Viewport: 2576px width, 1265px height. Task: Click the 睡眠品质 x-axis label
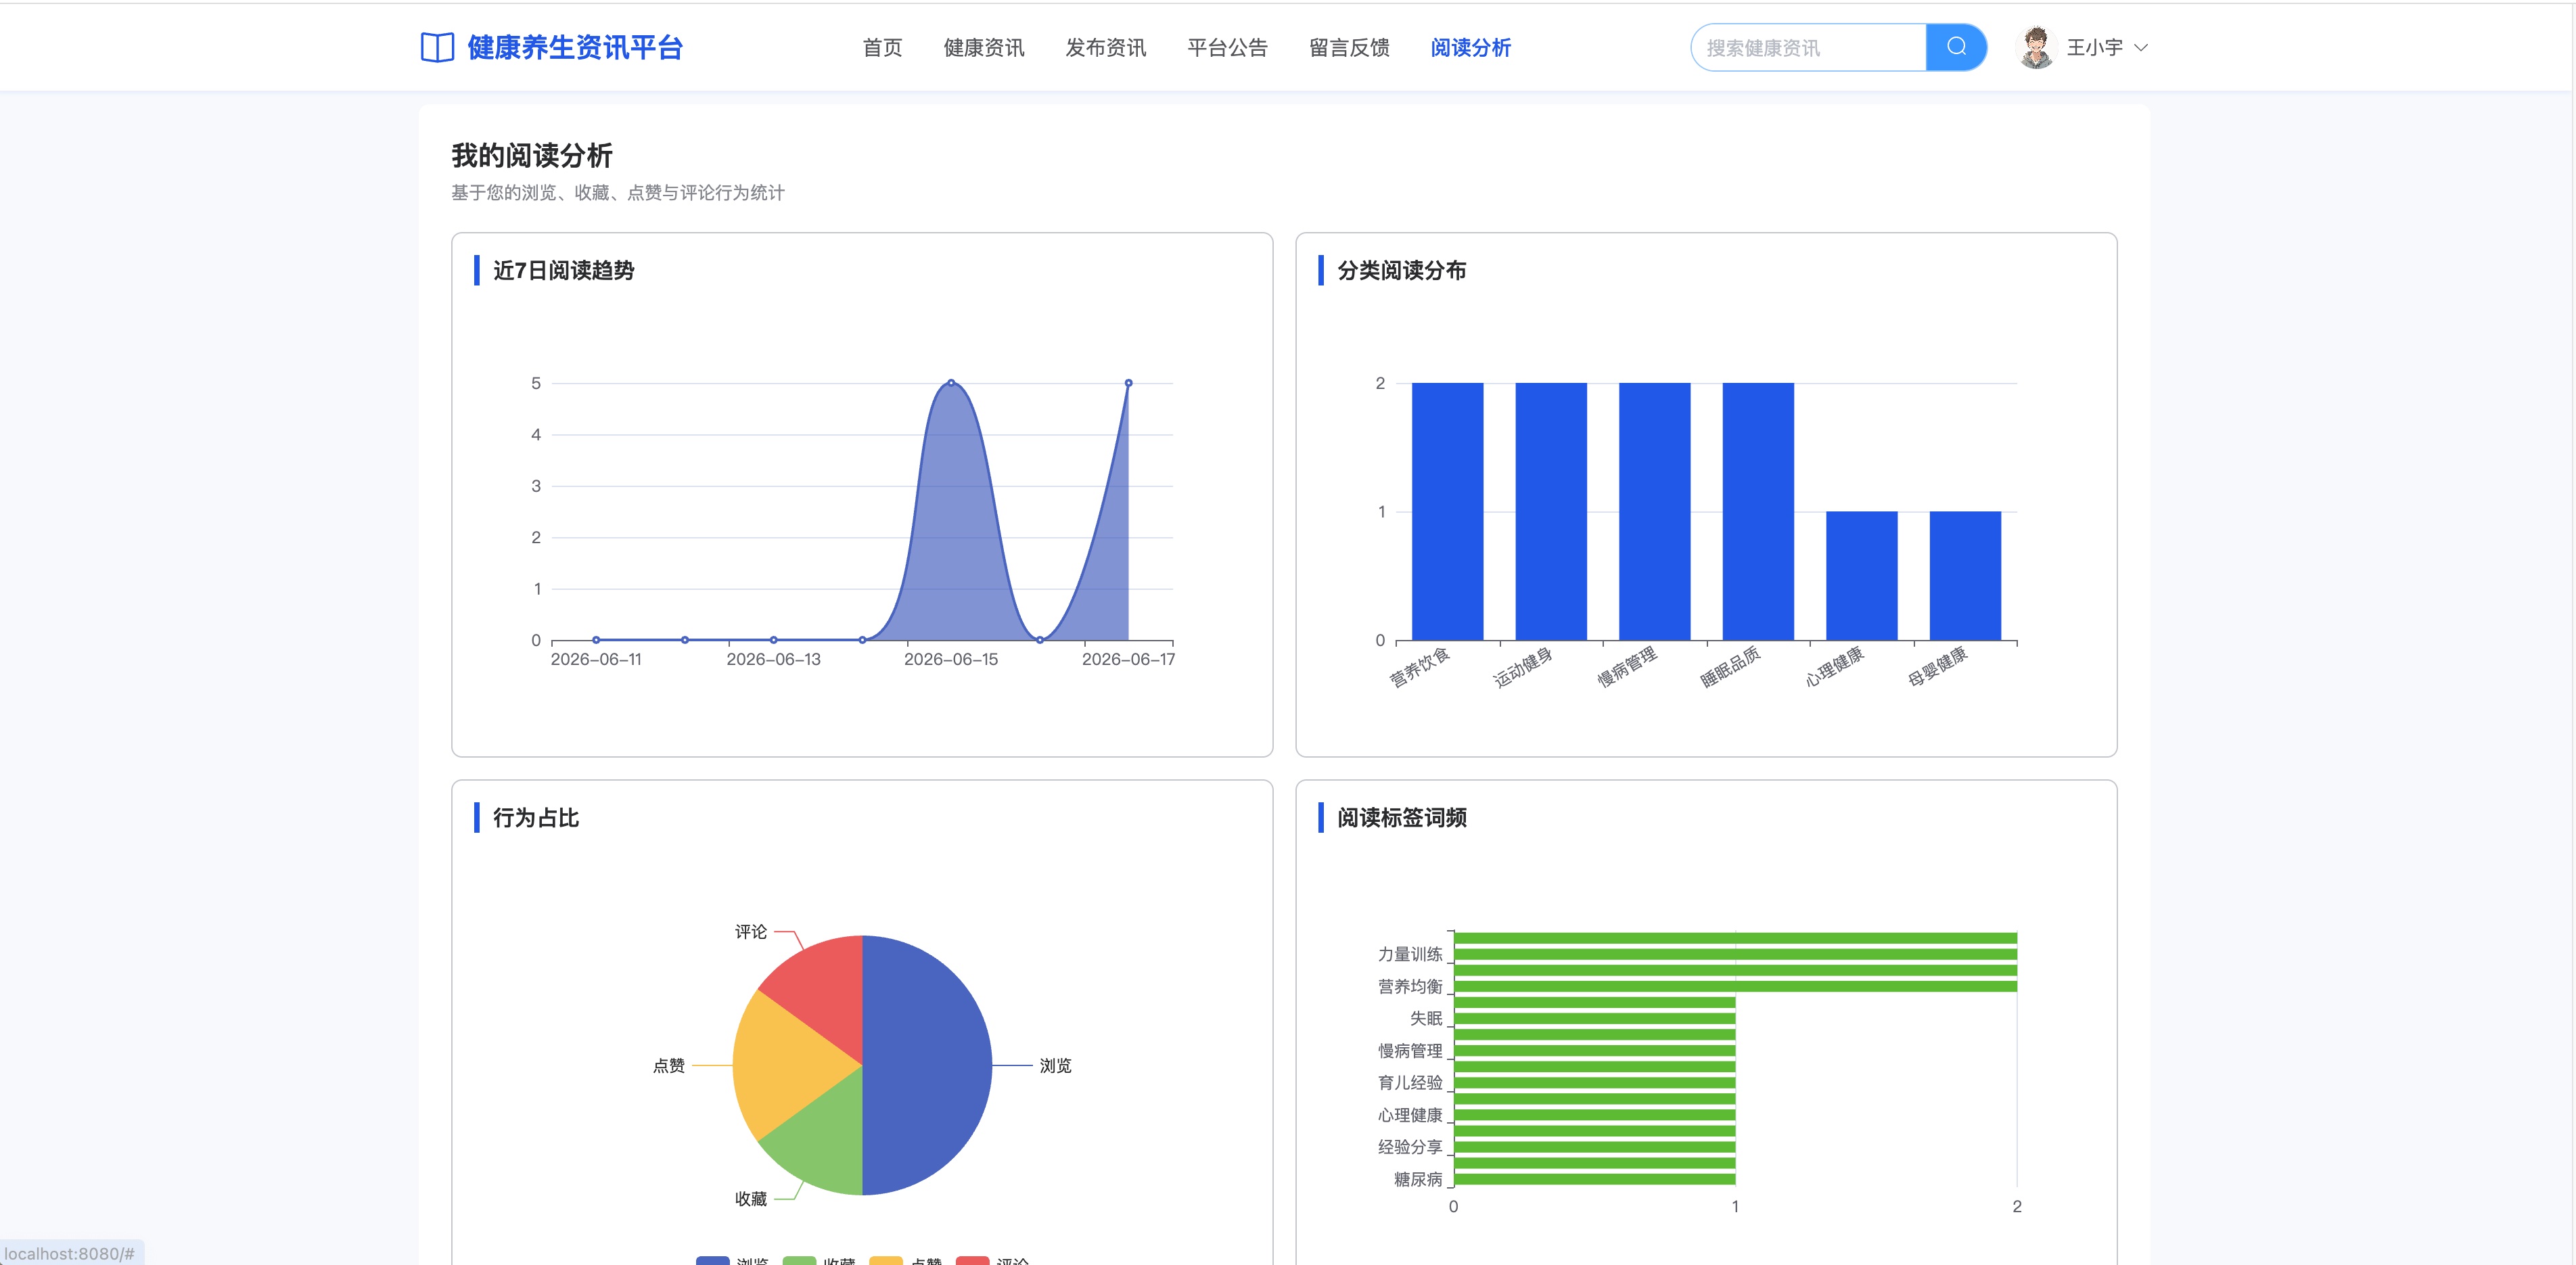[x=1731, y=667]
